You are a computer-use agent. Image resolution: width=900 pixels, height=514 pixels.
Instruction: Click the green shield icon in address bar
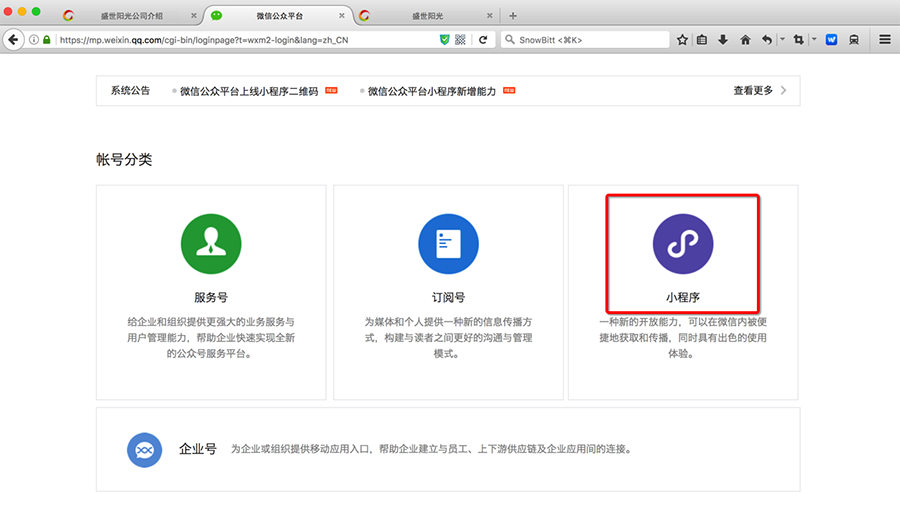coord(445,40)
